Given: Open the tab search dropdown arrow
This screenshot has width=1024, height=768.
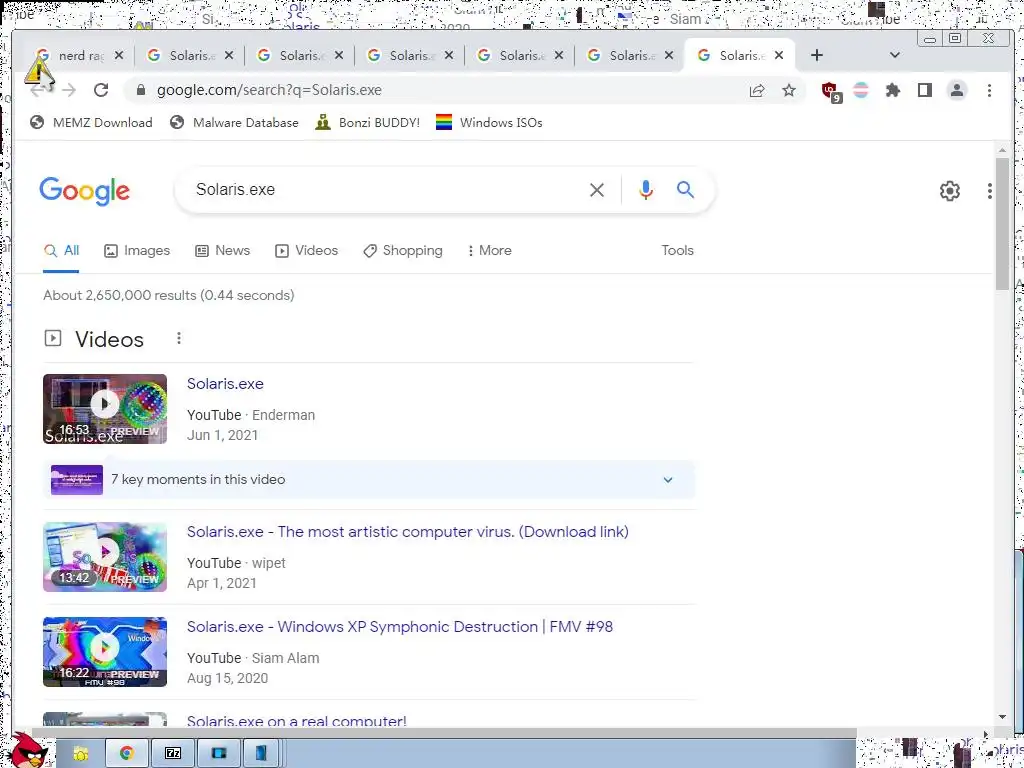Looking at the screenshot, I should pyautogui.click(x=895, y=56).
